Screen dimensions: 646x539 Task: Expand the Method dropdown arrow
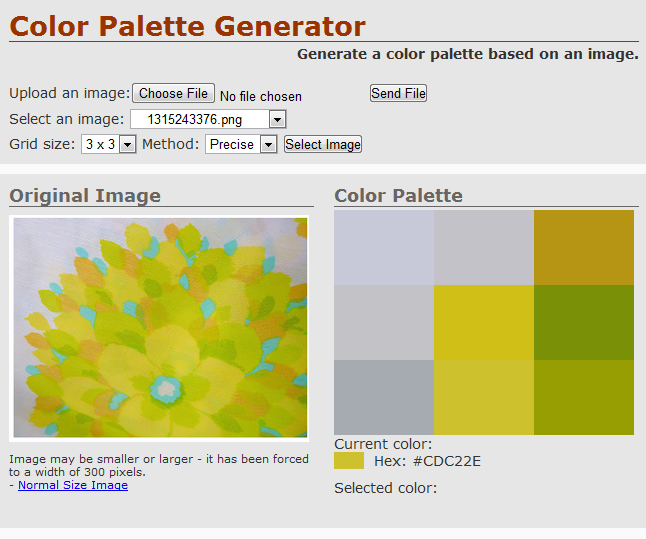click(x=268, y=145)
